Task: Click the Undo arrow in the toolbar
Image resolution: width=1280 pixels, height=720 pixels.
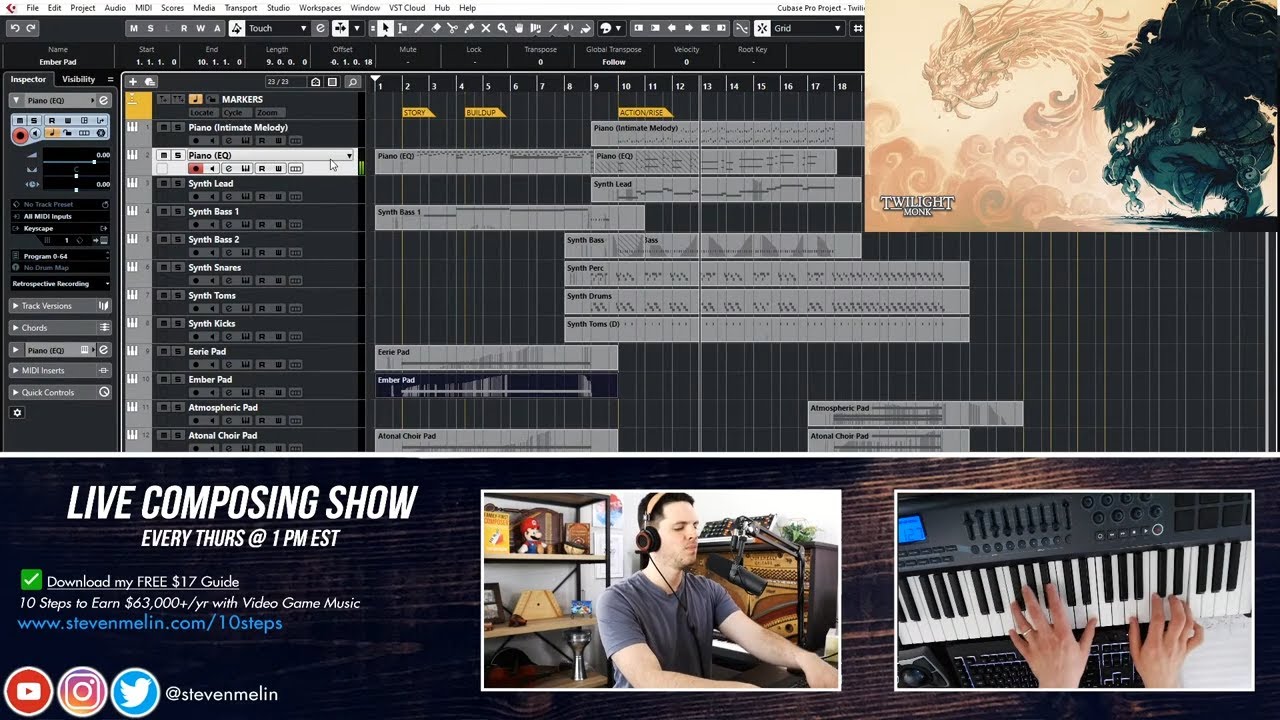Action: click(x=15, y=28)
